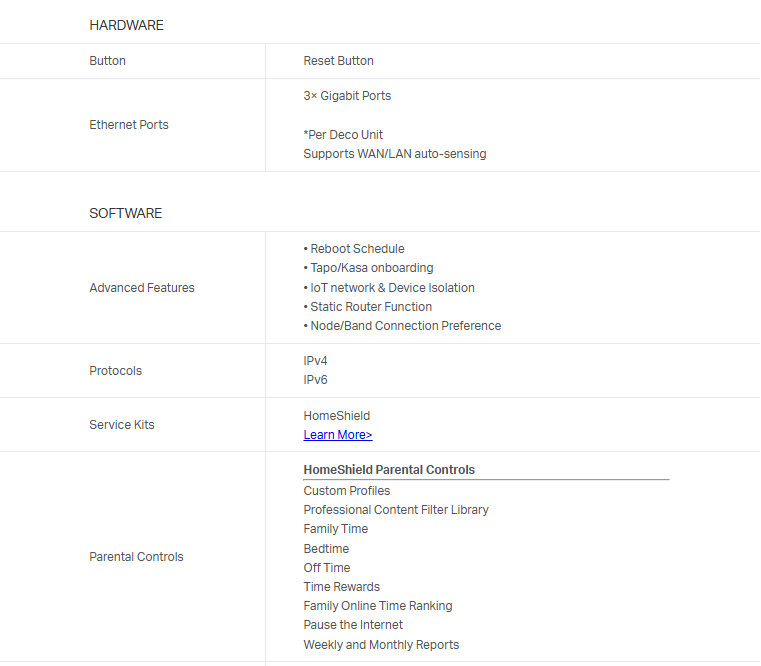Viewport: 761px width, 666px height.
Task: Click the IPv6 protocol text
Action: (x=315, y=380)
